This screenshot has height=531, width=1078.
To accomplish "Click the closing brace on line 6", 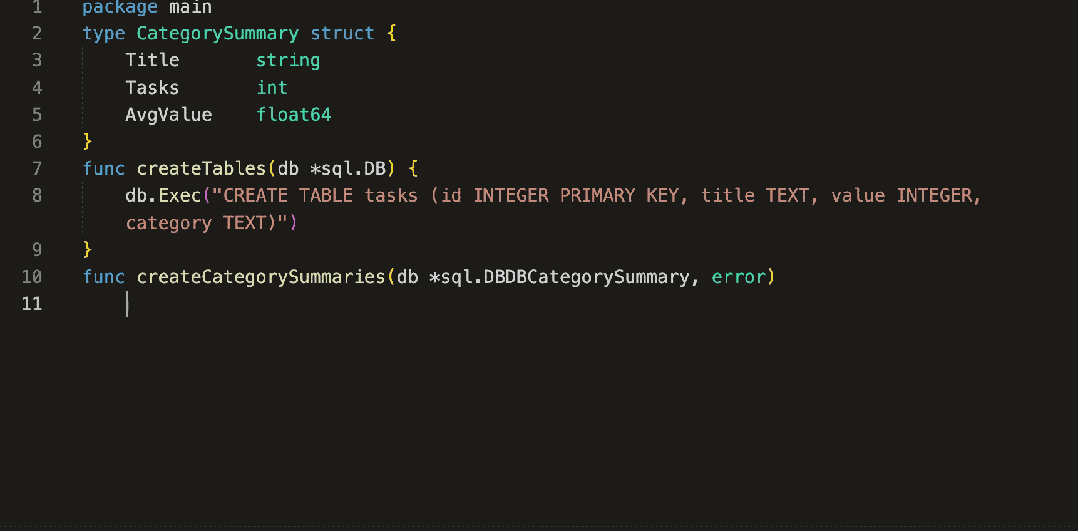I will (x=88, y=142).
